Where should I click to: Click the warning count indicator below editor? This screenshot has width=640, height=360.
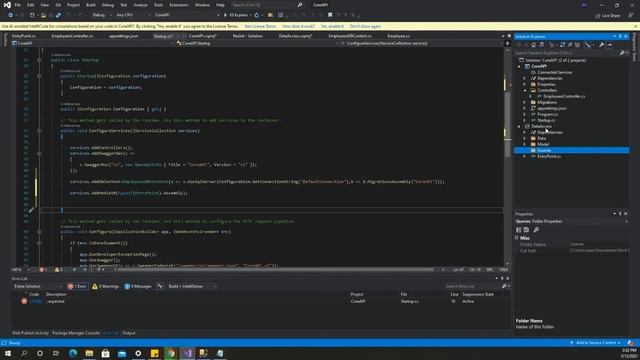pyautogui.click(x=58, y=270)
